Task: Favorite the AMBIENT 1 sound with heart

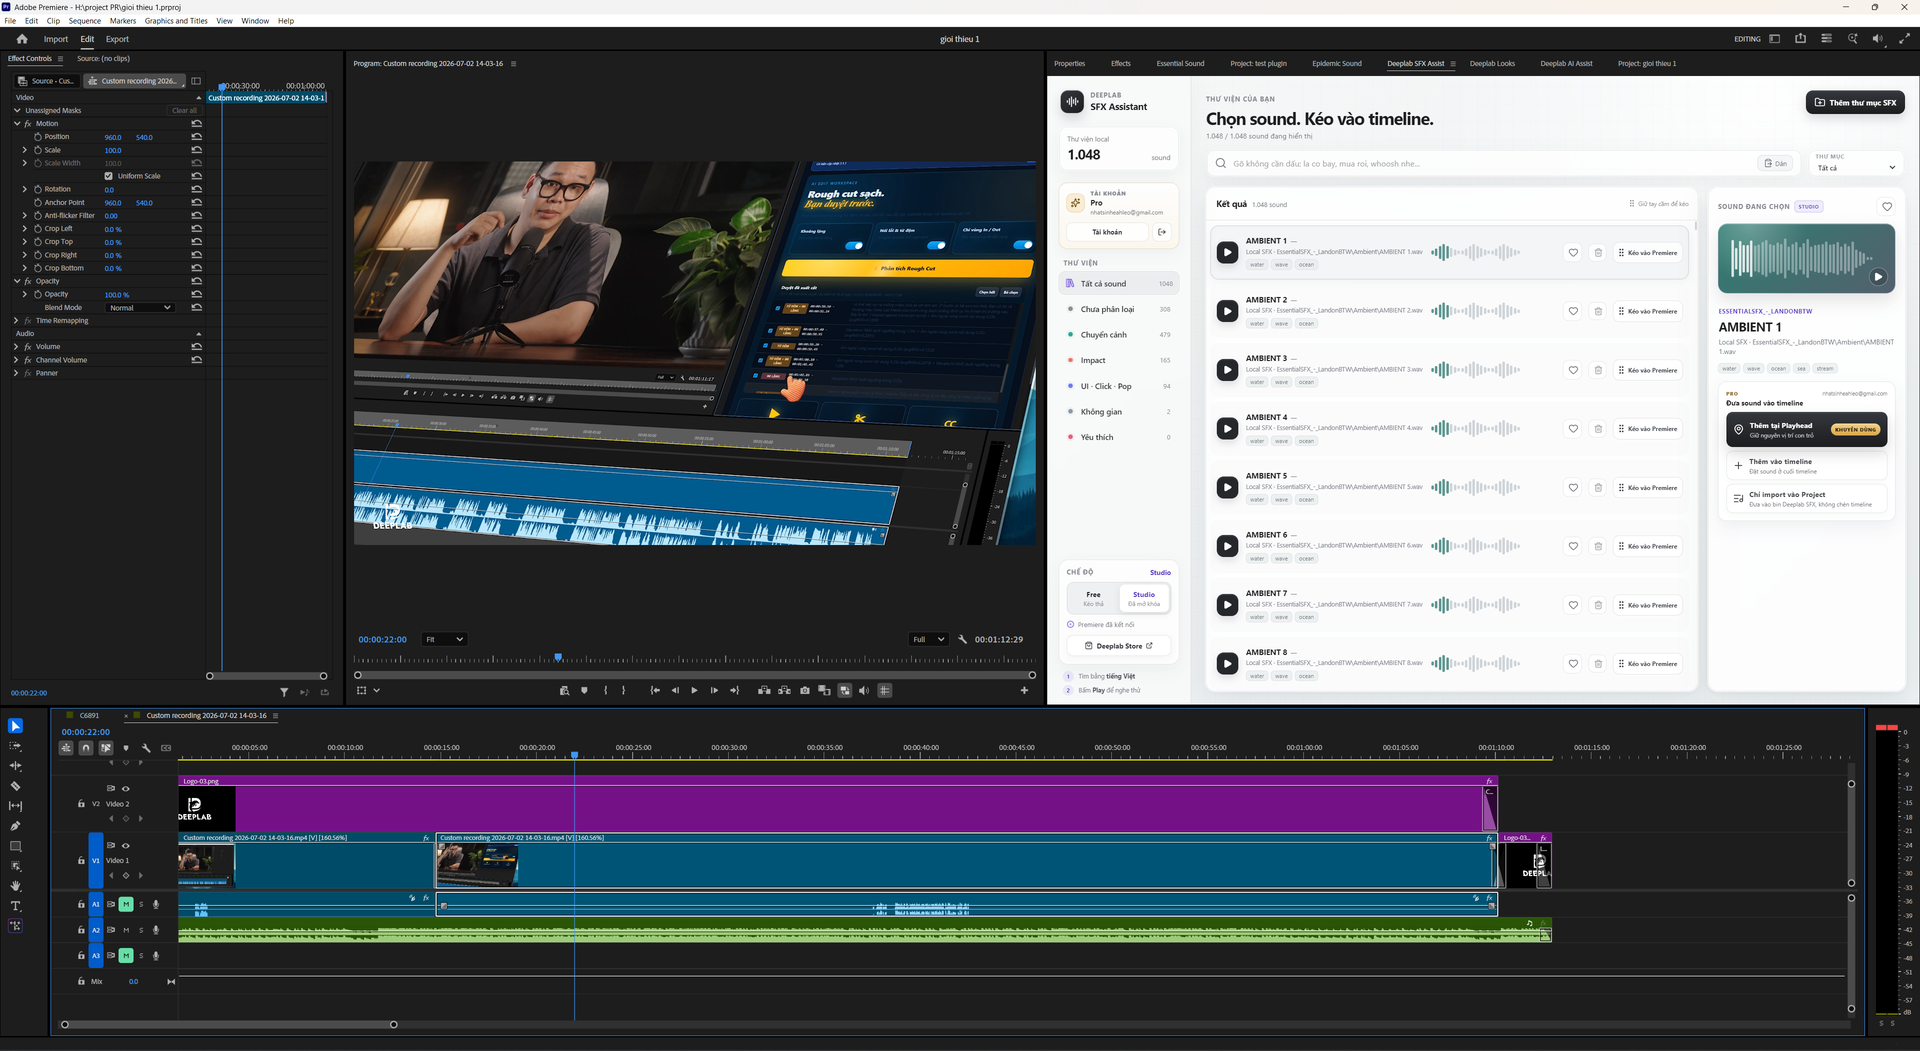Action: click(x=1573, y=253)
